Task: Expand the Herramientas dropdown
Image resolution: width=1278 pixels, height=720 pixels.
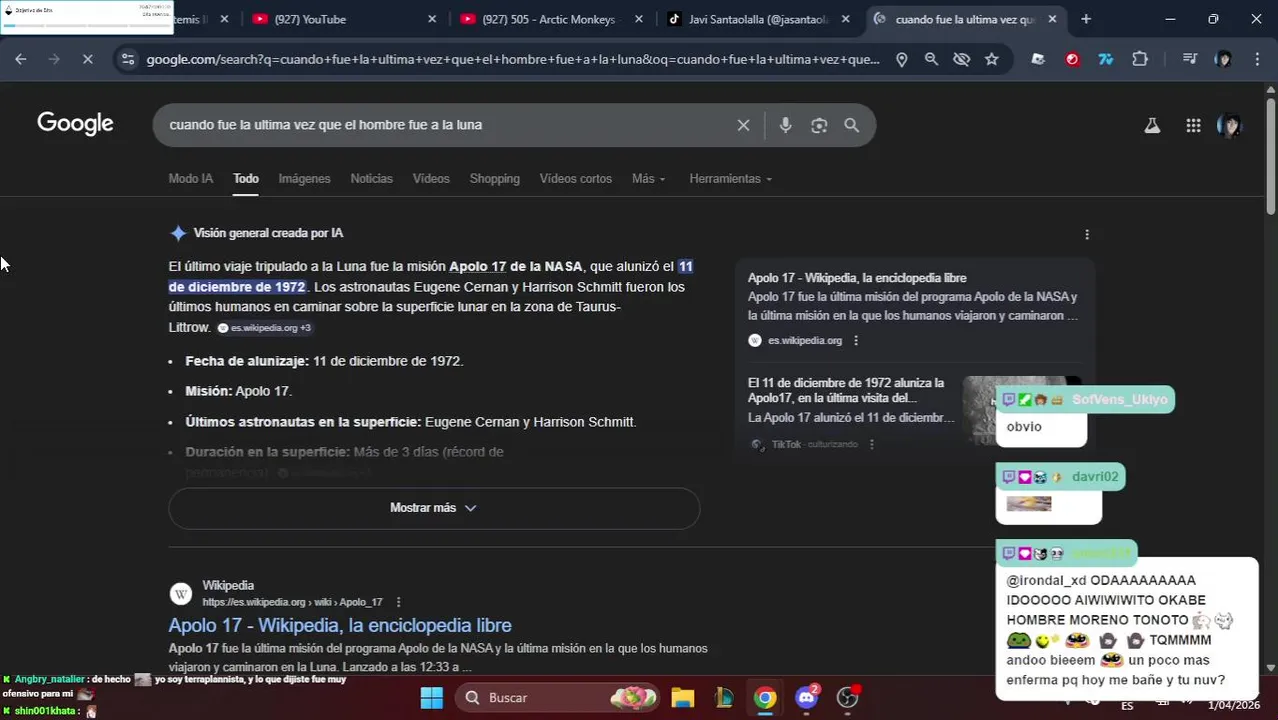Action: [731, 178]
